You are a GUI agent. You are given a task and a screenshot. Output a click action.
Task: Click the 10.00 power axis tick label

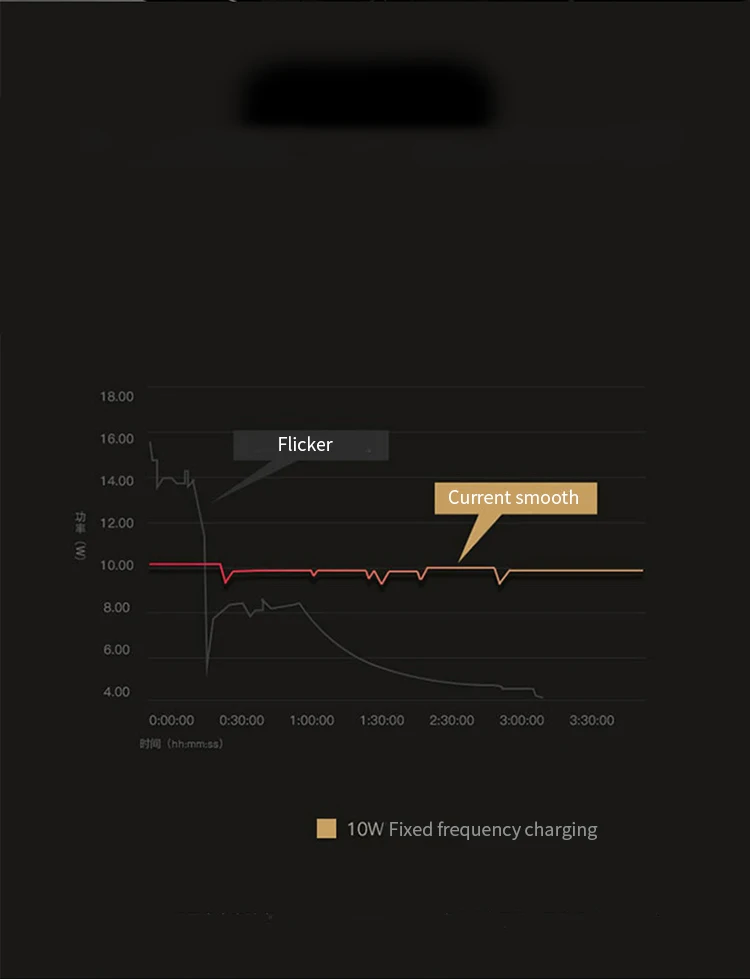pyautogui.click(x=117, y=566)
